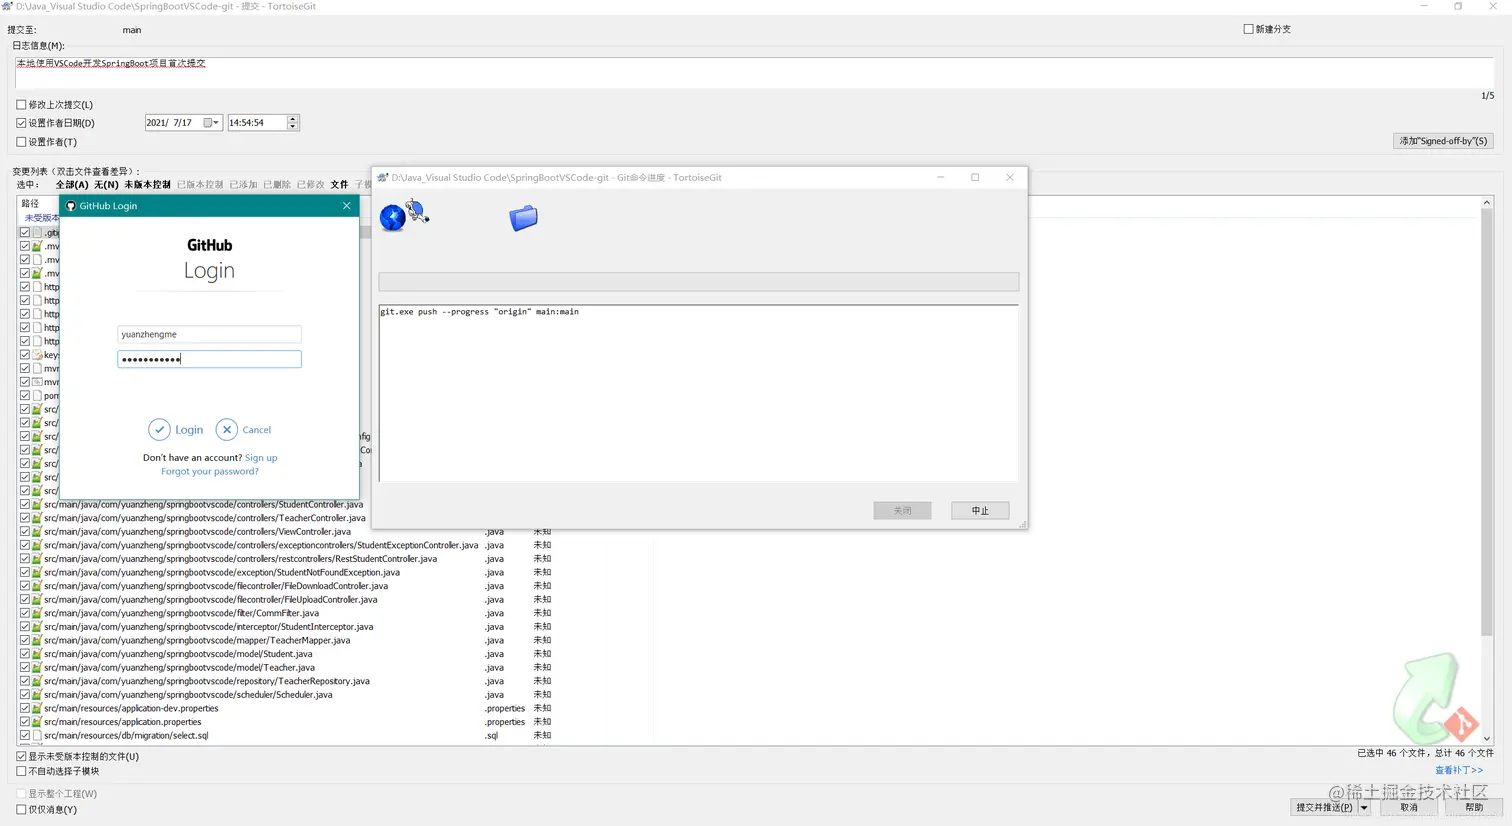
Task: Click the title bar icon of the Git progress window
Action: tap(382, 177)
